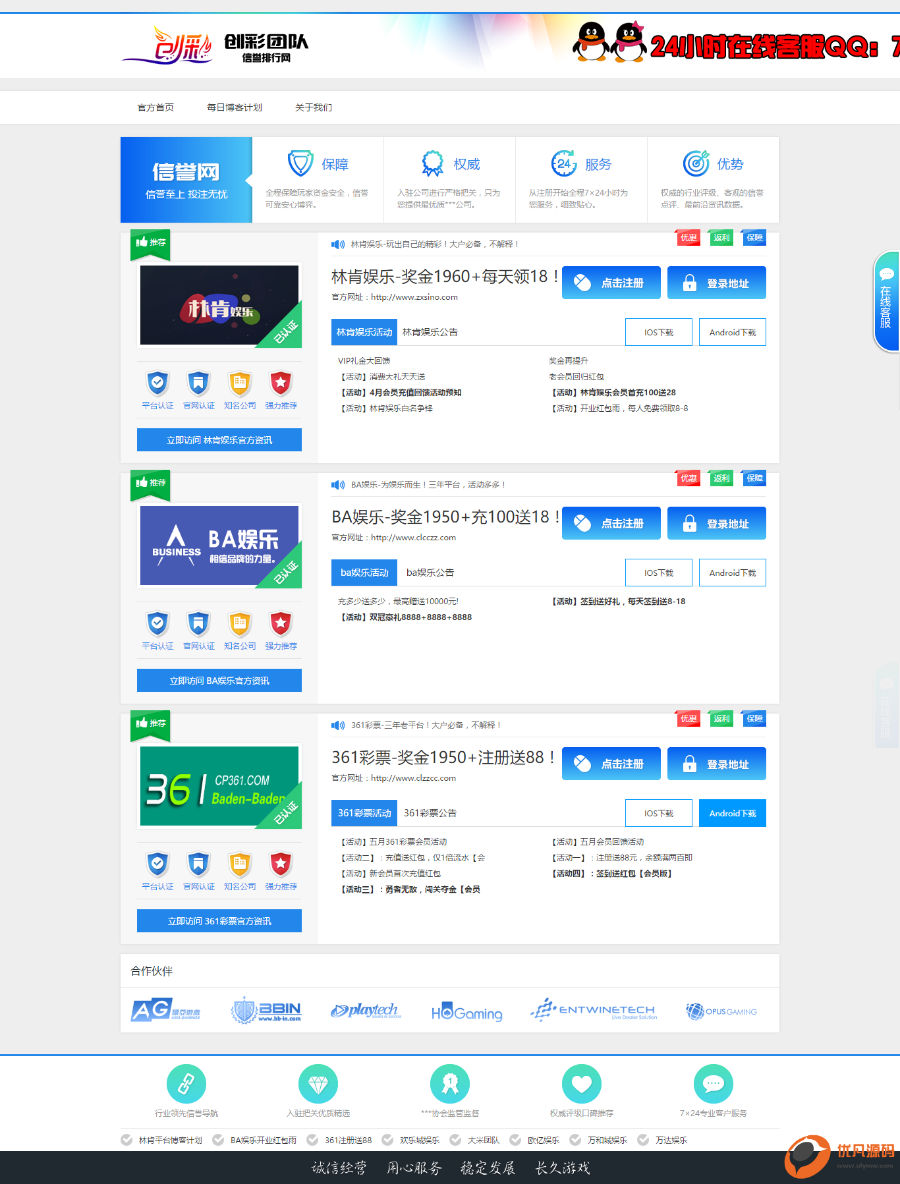Open link http://www.zxsino.com
Screen dimensions: 900x1184
pyautogui.click(x=414, y=298)
